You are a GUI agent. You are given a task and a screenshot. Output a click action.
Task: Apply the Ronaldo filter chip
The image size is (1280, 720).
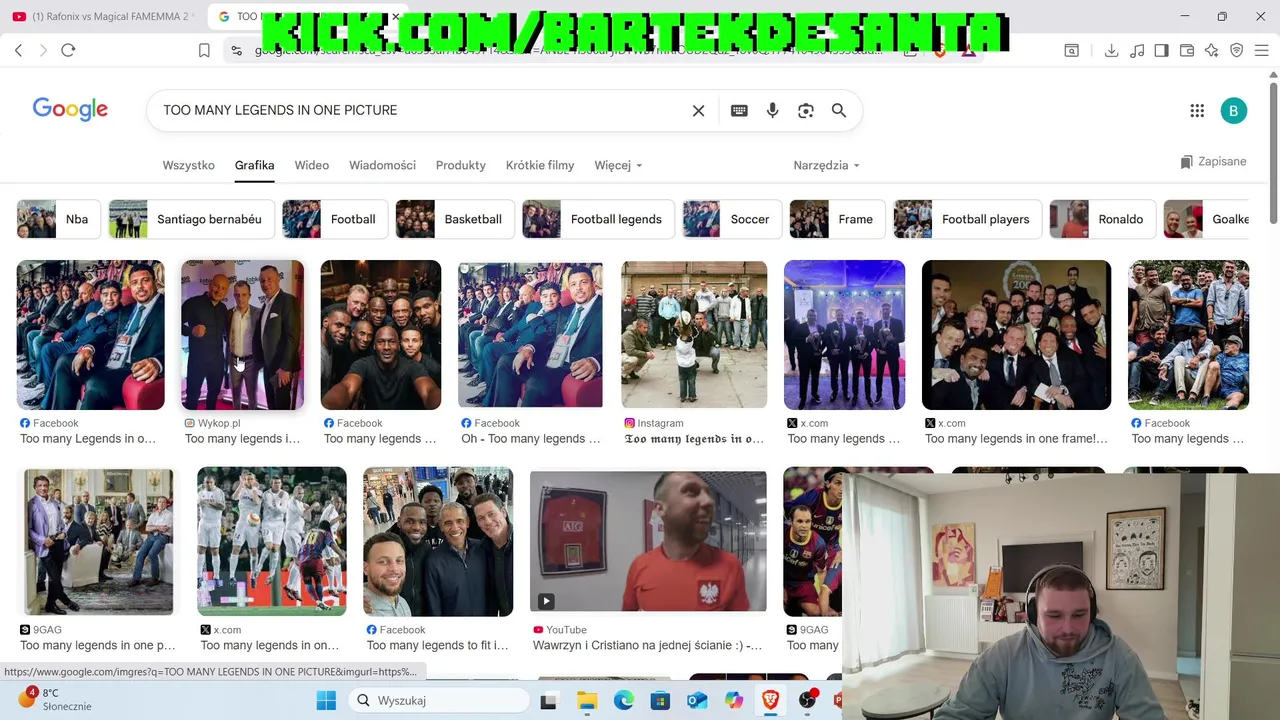click(x=1103, y=219)
